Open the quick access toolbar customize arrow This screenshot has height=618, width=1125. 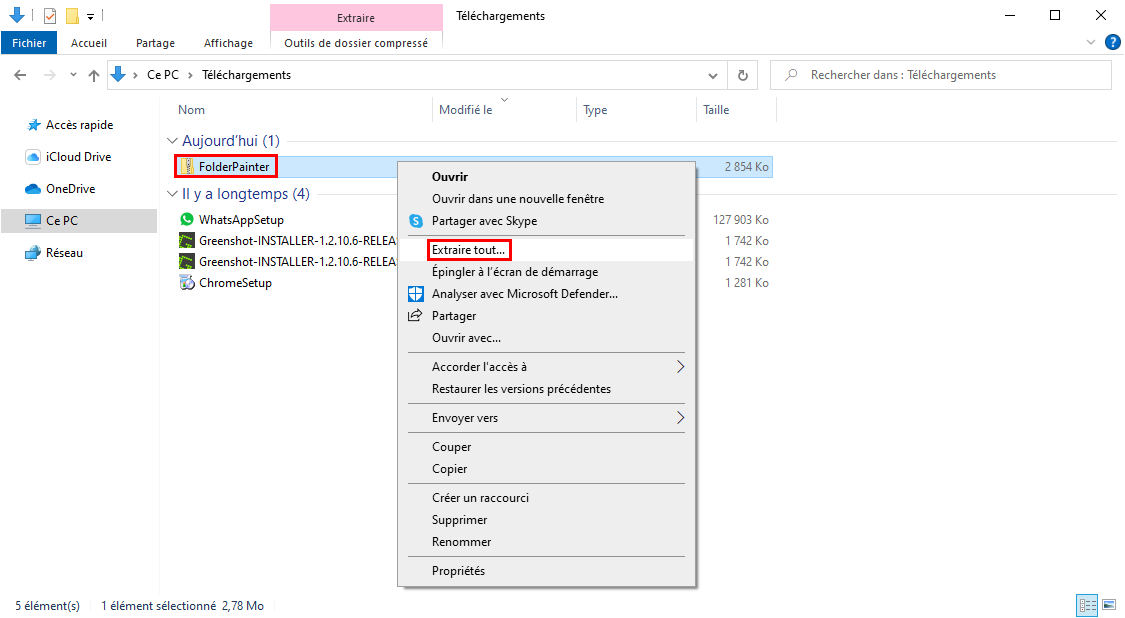tap(90, 16)
